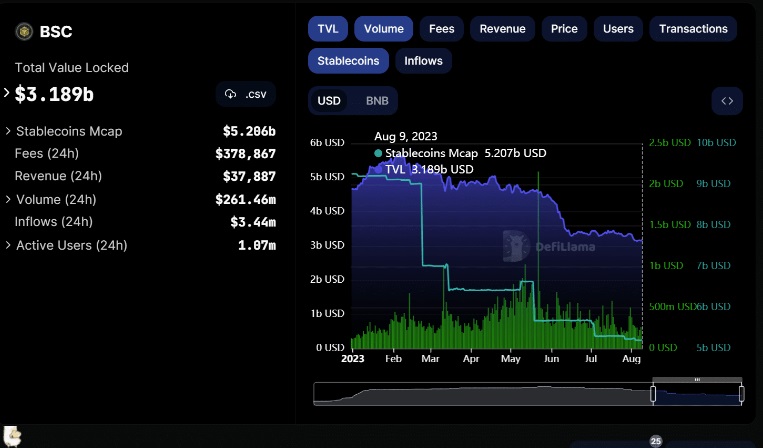
Task: Click the small avatar icon at bottom left
Action: (x=12, y=436)
